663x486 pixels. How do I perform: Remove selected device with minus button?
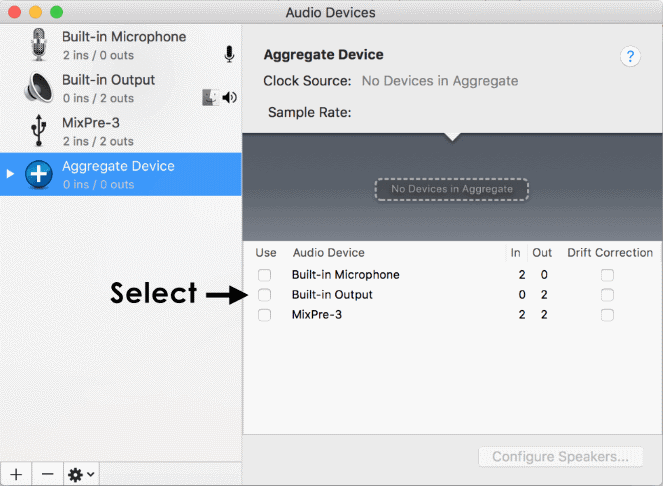[x=46, y=474]
